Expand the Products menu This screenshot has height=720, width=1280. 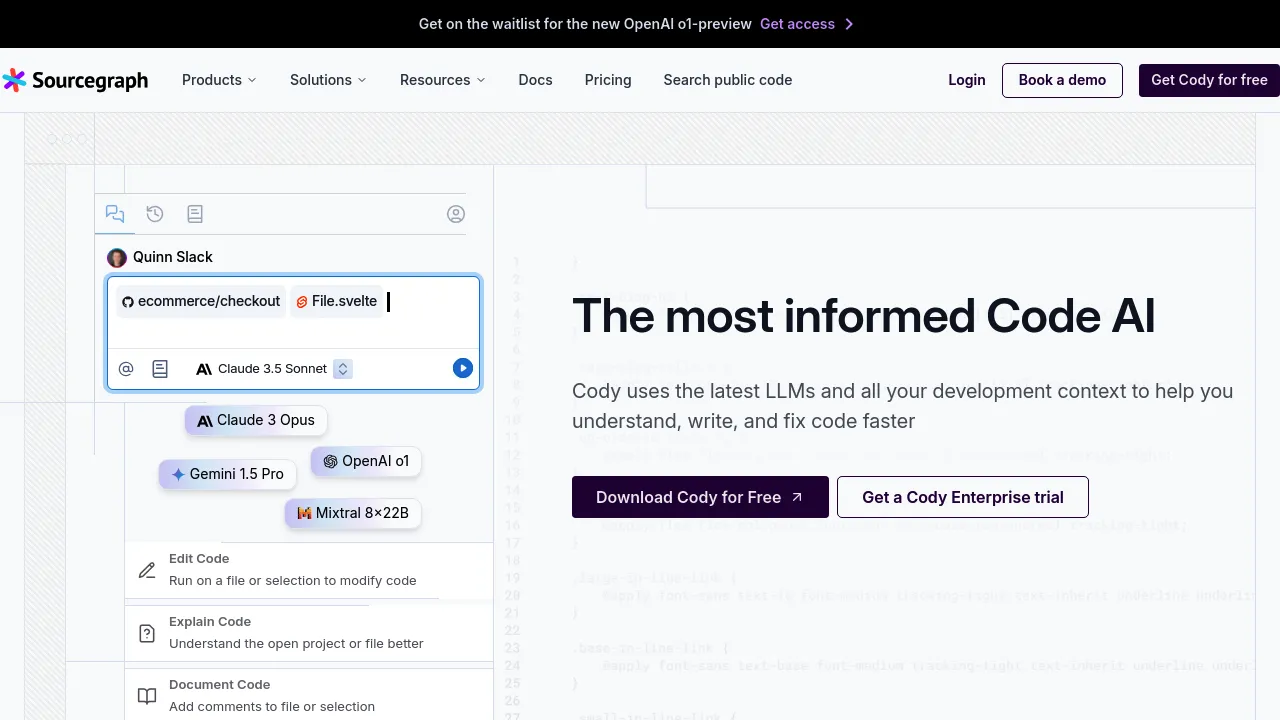point(219,80)
